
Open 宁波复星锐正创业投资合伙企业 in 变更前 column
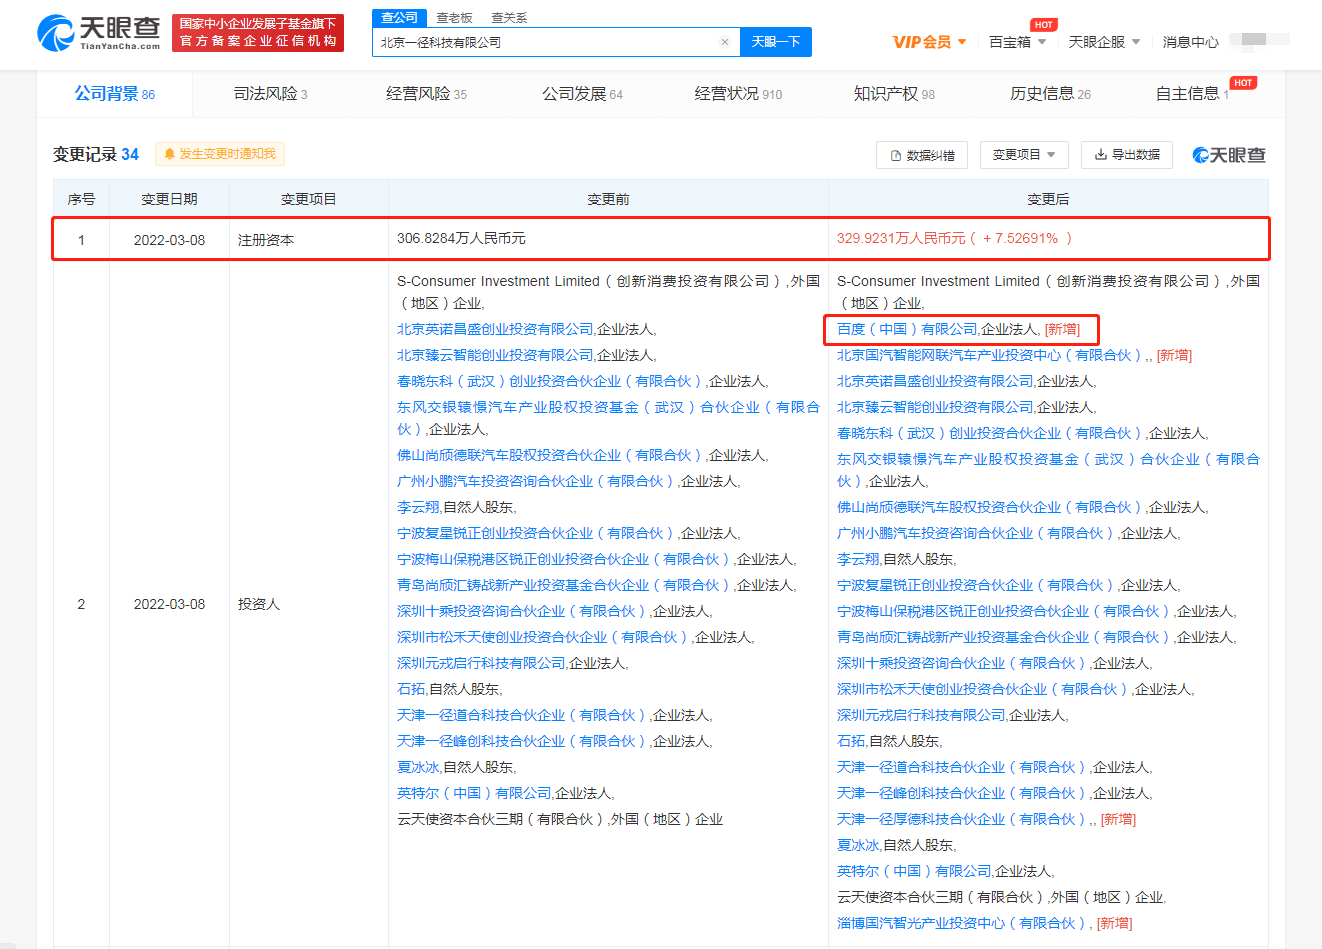tap(537, 533)
